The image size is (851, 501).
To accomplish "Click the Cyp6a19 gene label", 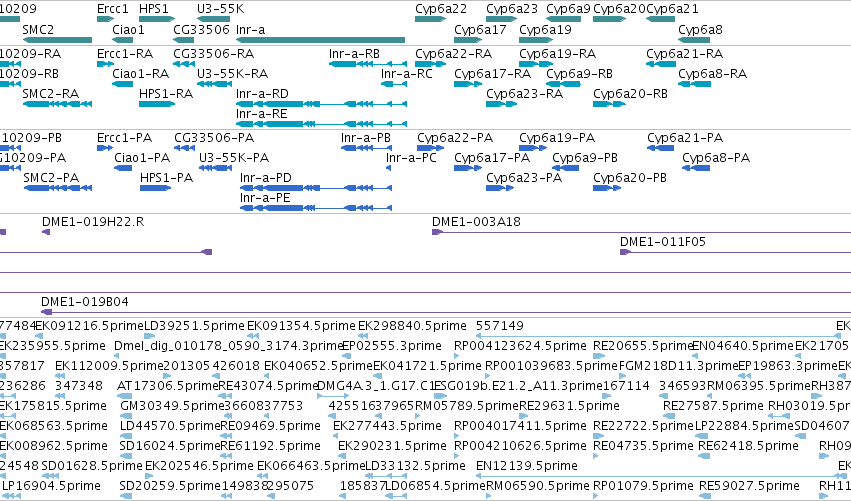I will (545, 30).
